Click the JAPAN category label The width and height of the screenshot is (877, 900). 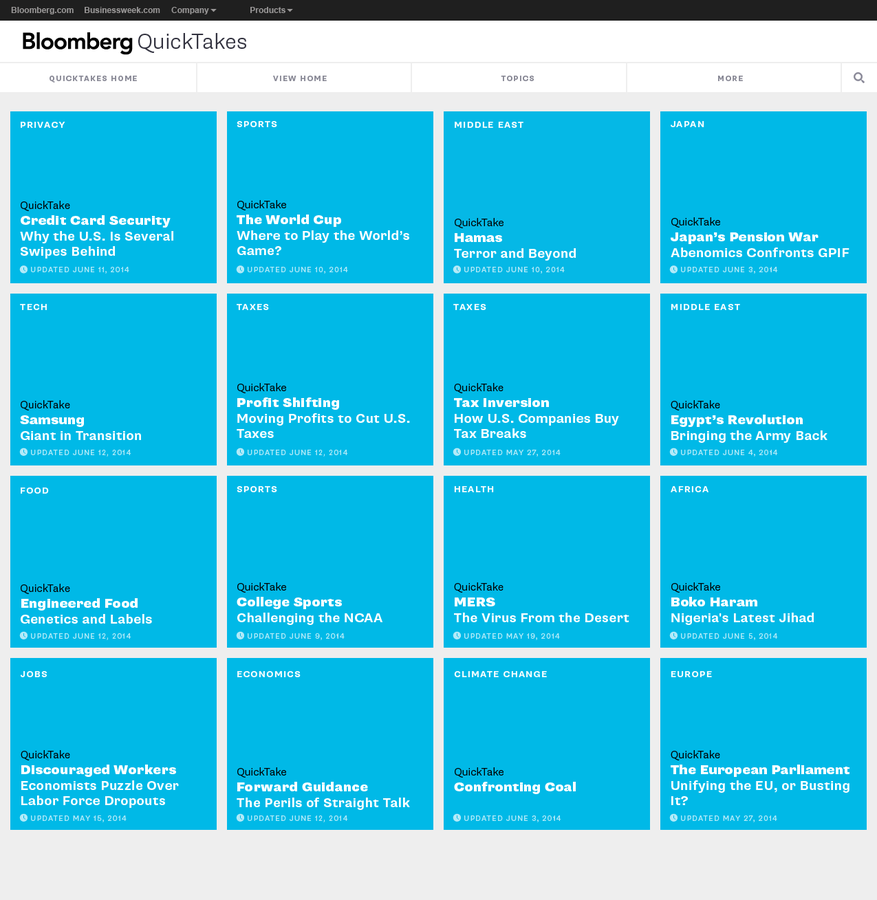[x=688, y=124]
